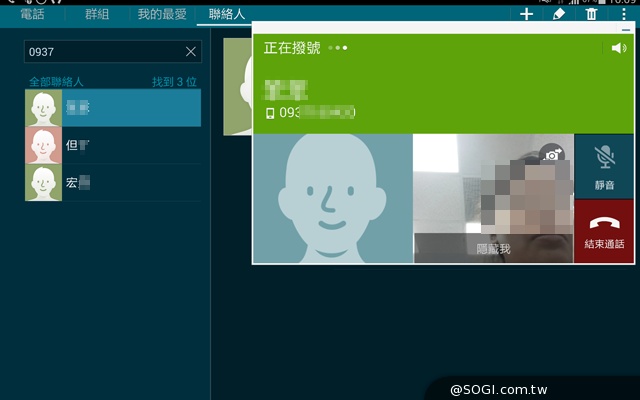Screen dimensions: 640x400
Task: Toggle the speaker icon in call window
Action: (x=619, y=48)
